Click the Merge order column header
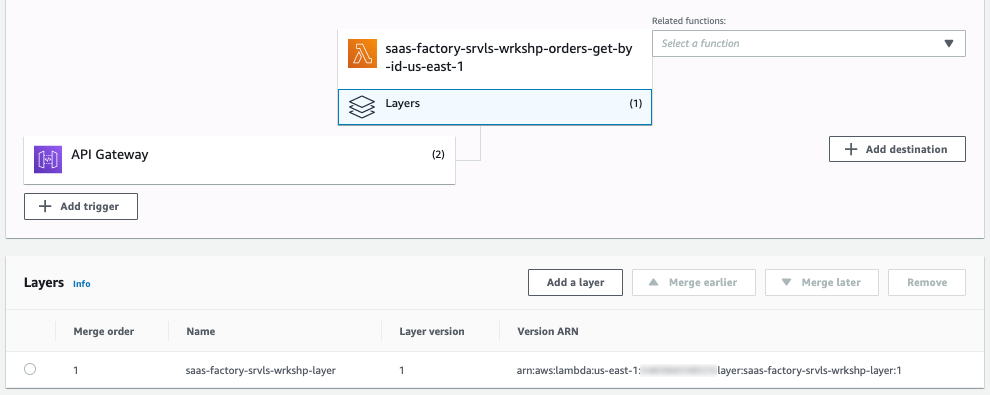Viewport: 990px width, 395px height. click(x=104, y=331)
